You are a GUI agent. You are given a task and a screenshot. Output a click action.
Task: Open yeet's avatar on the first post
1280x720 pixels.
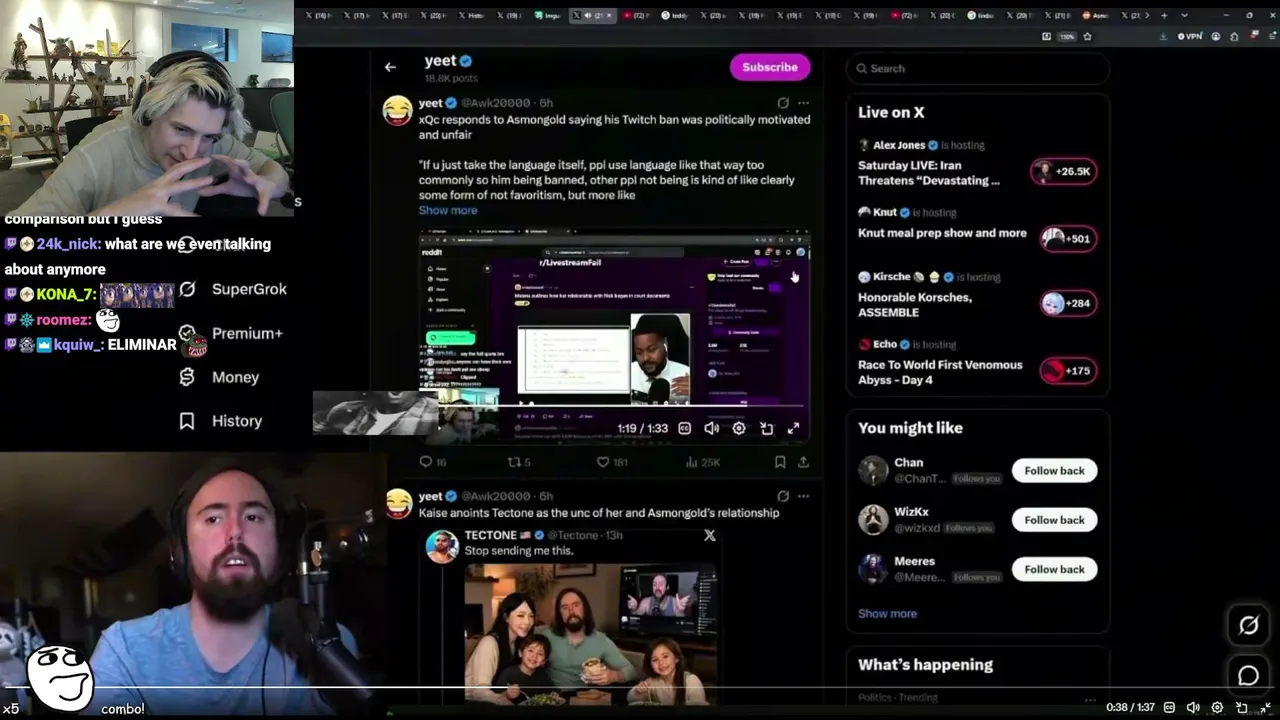(398, 110)
